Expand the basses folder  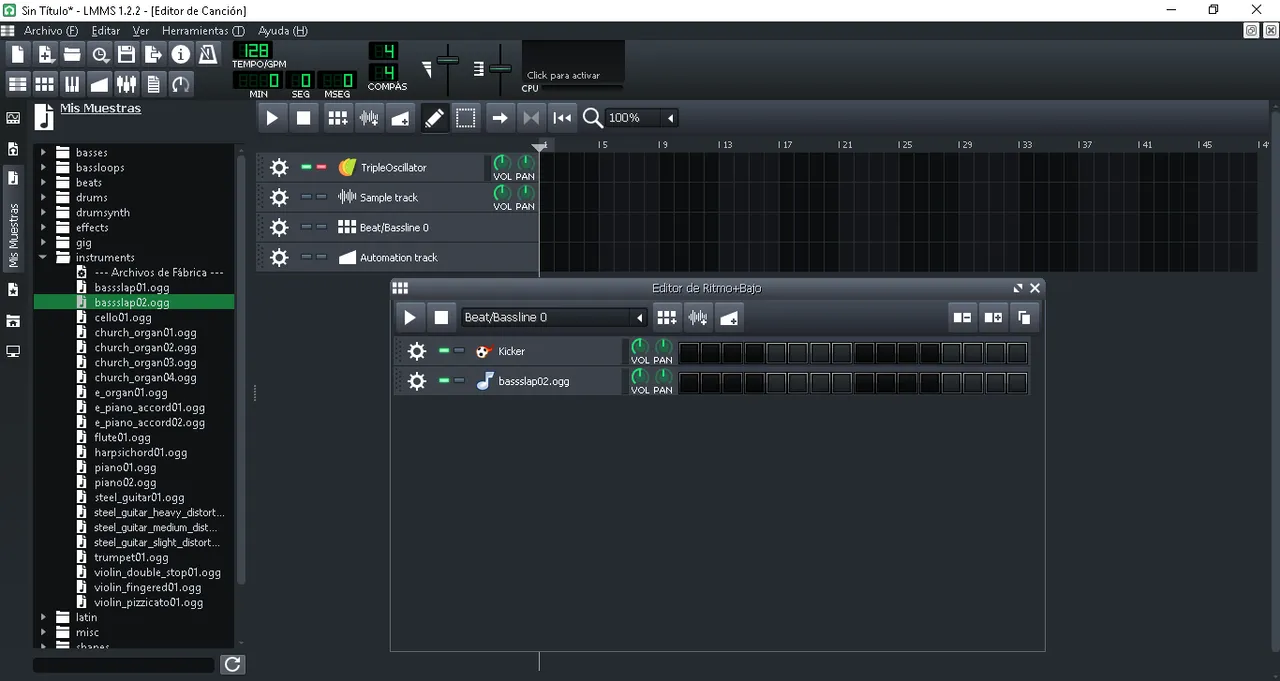point(43,153)
